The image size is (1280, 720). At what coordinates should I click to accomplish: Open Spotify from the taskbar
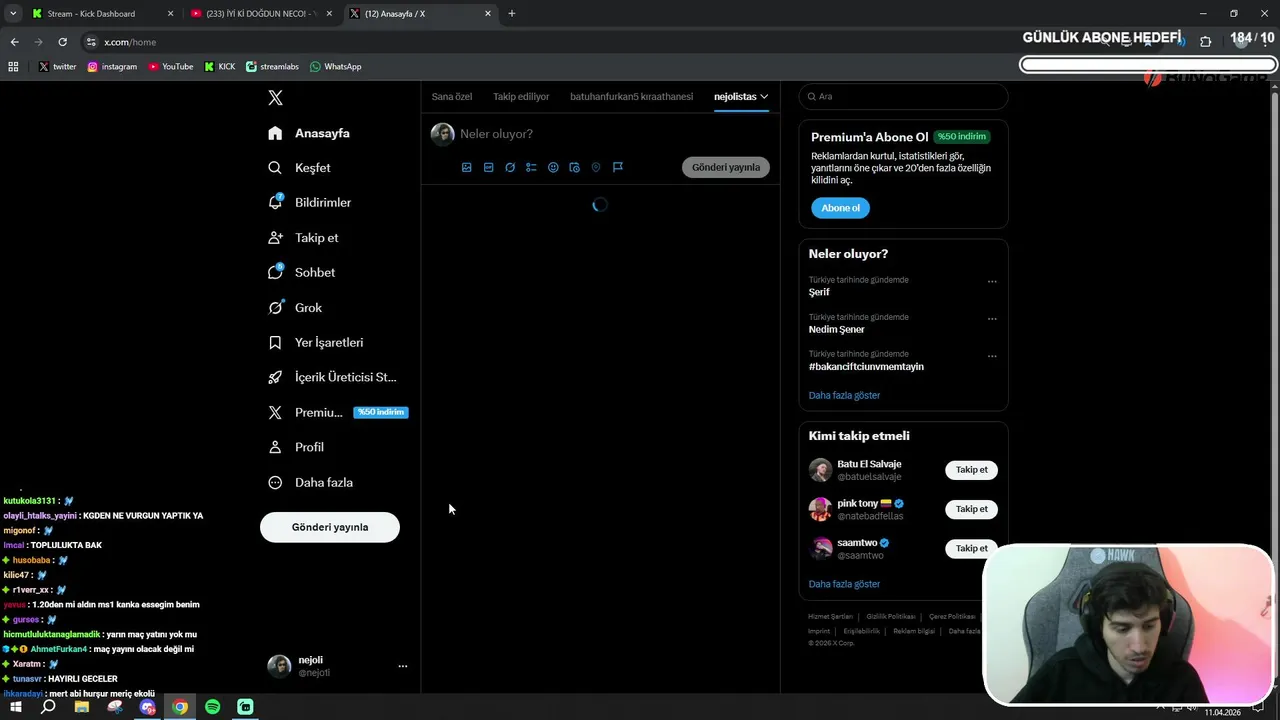212,707
